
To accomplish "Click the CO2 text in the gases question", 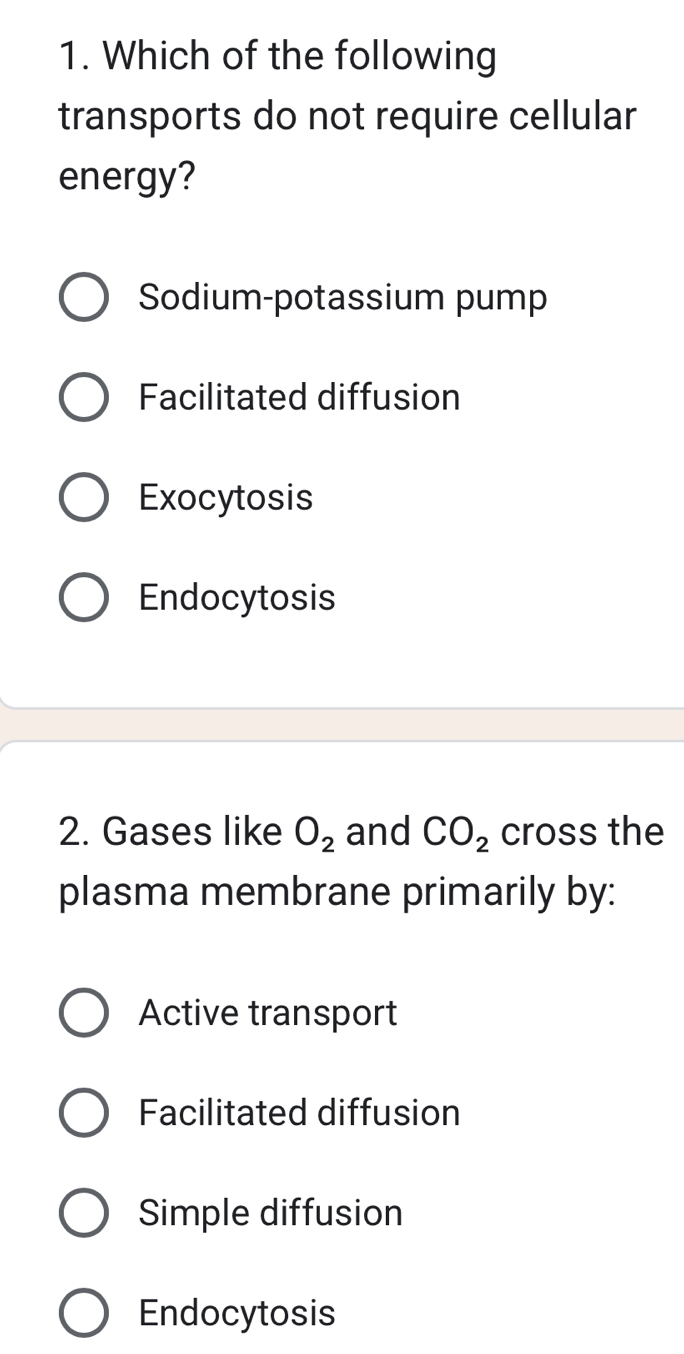I will pyautogui.click(x=455, y=830).
